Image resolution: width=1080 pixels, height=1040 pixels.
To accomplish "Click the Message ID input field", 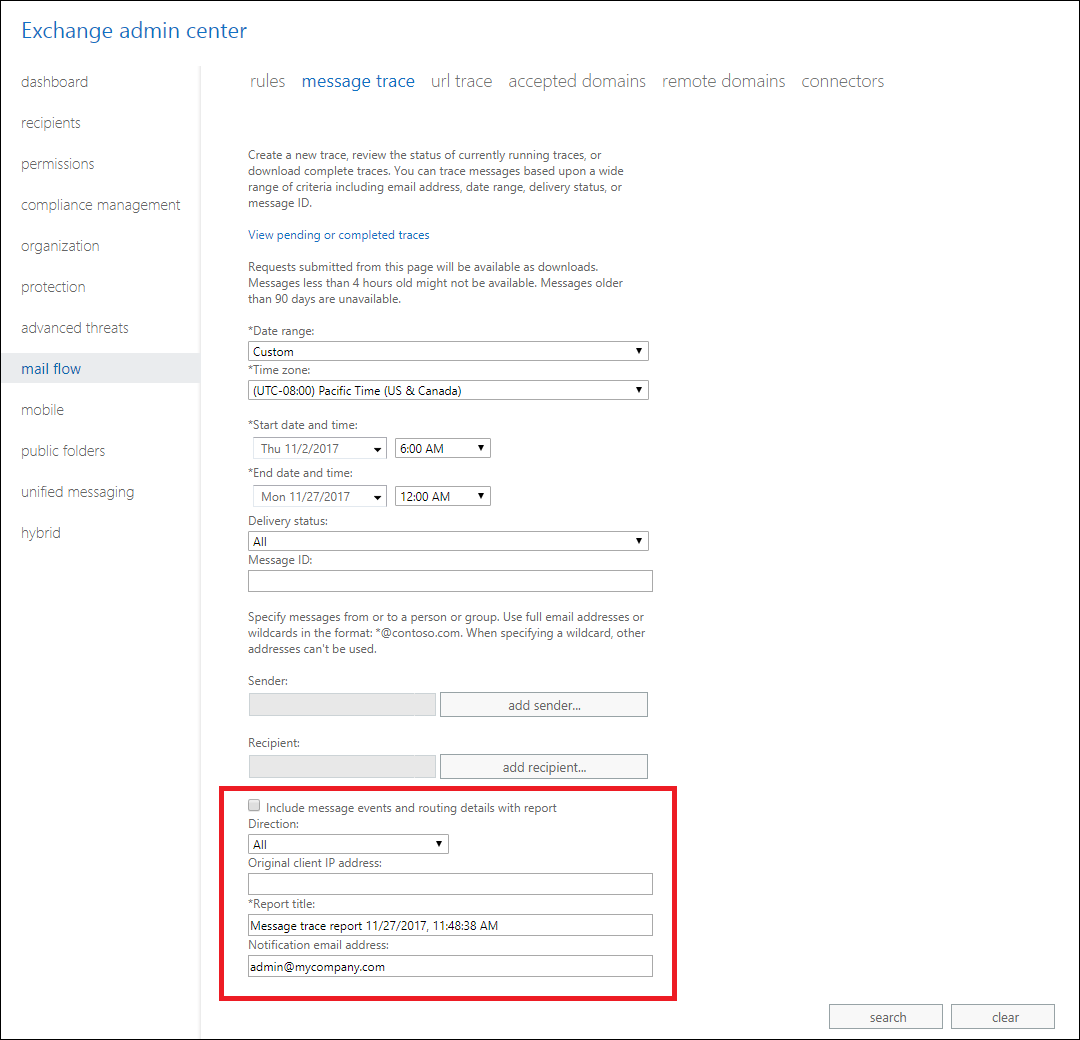I will point(450,581).
